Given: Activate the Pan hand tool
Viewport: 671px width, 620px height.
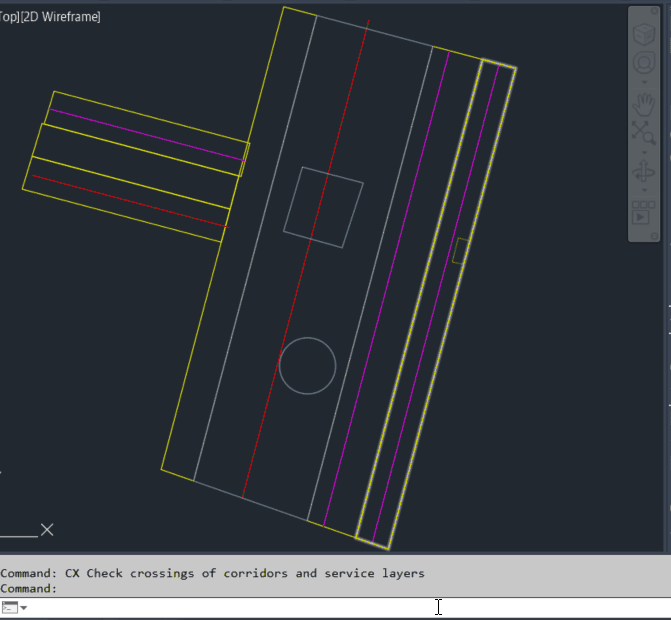Looking at the screenshot, I should (x=643, y=103).
